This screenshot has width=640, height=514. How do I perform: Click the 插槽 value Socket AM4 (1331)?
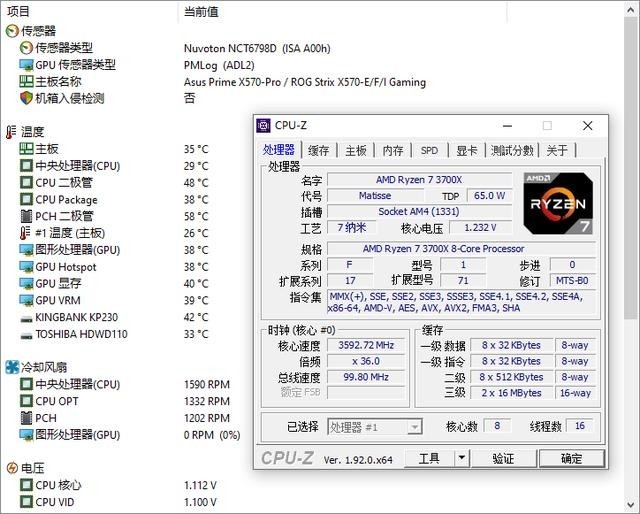(x=419, y=211)
